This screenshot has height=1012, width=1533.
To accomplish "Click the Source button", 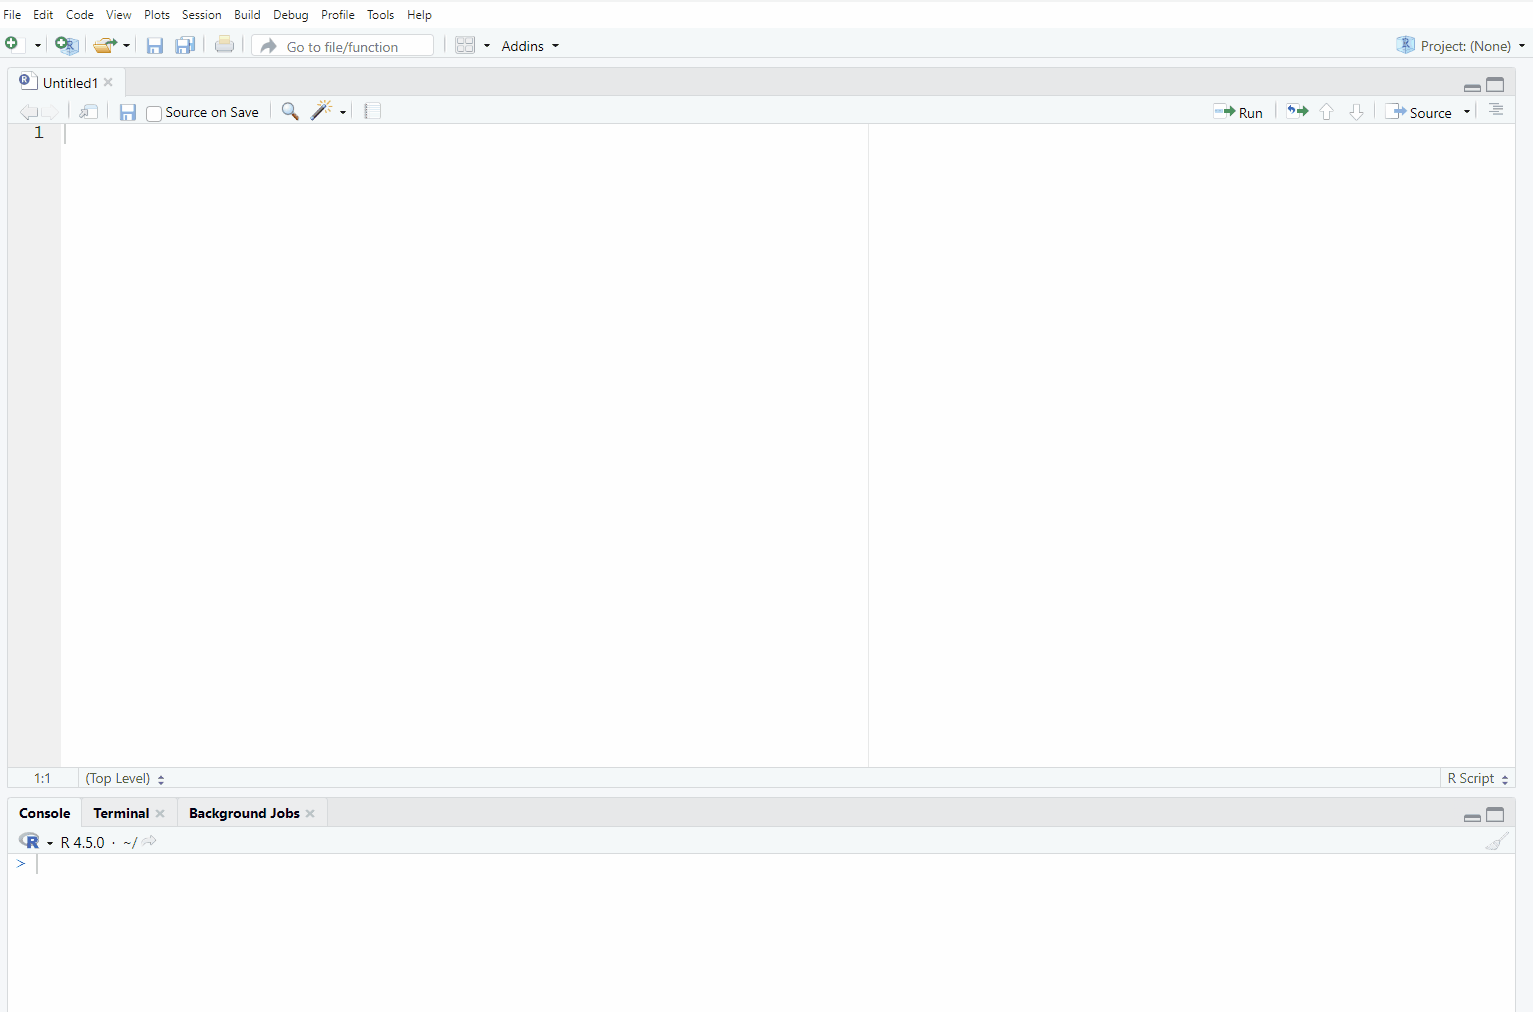I will [x=1420, y=112].
